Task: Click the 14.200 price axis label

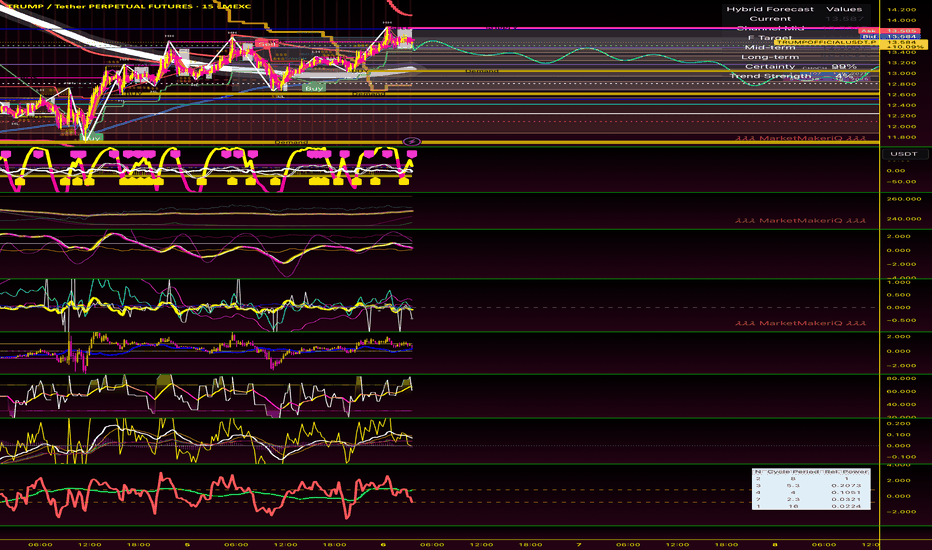Action: [x=901, y=10]
